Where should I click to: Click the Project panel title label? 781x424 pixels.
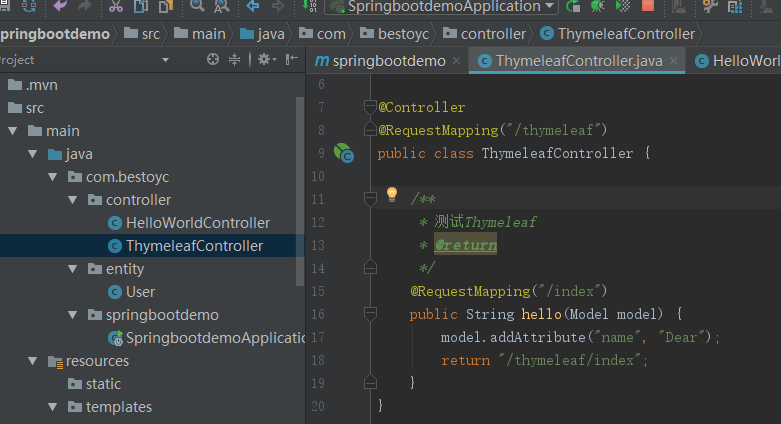tap(17, 60)
